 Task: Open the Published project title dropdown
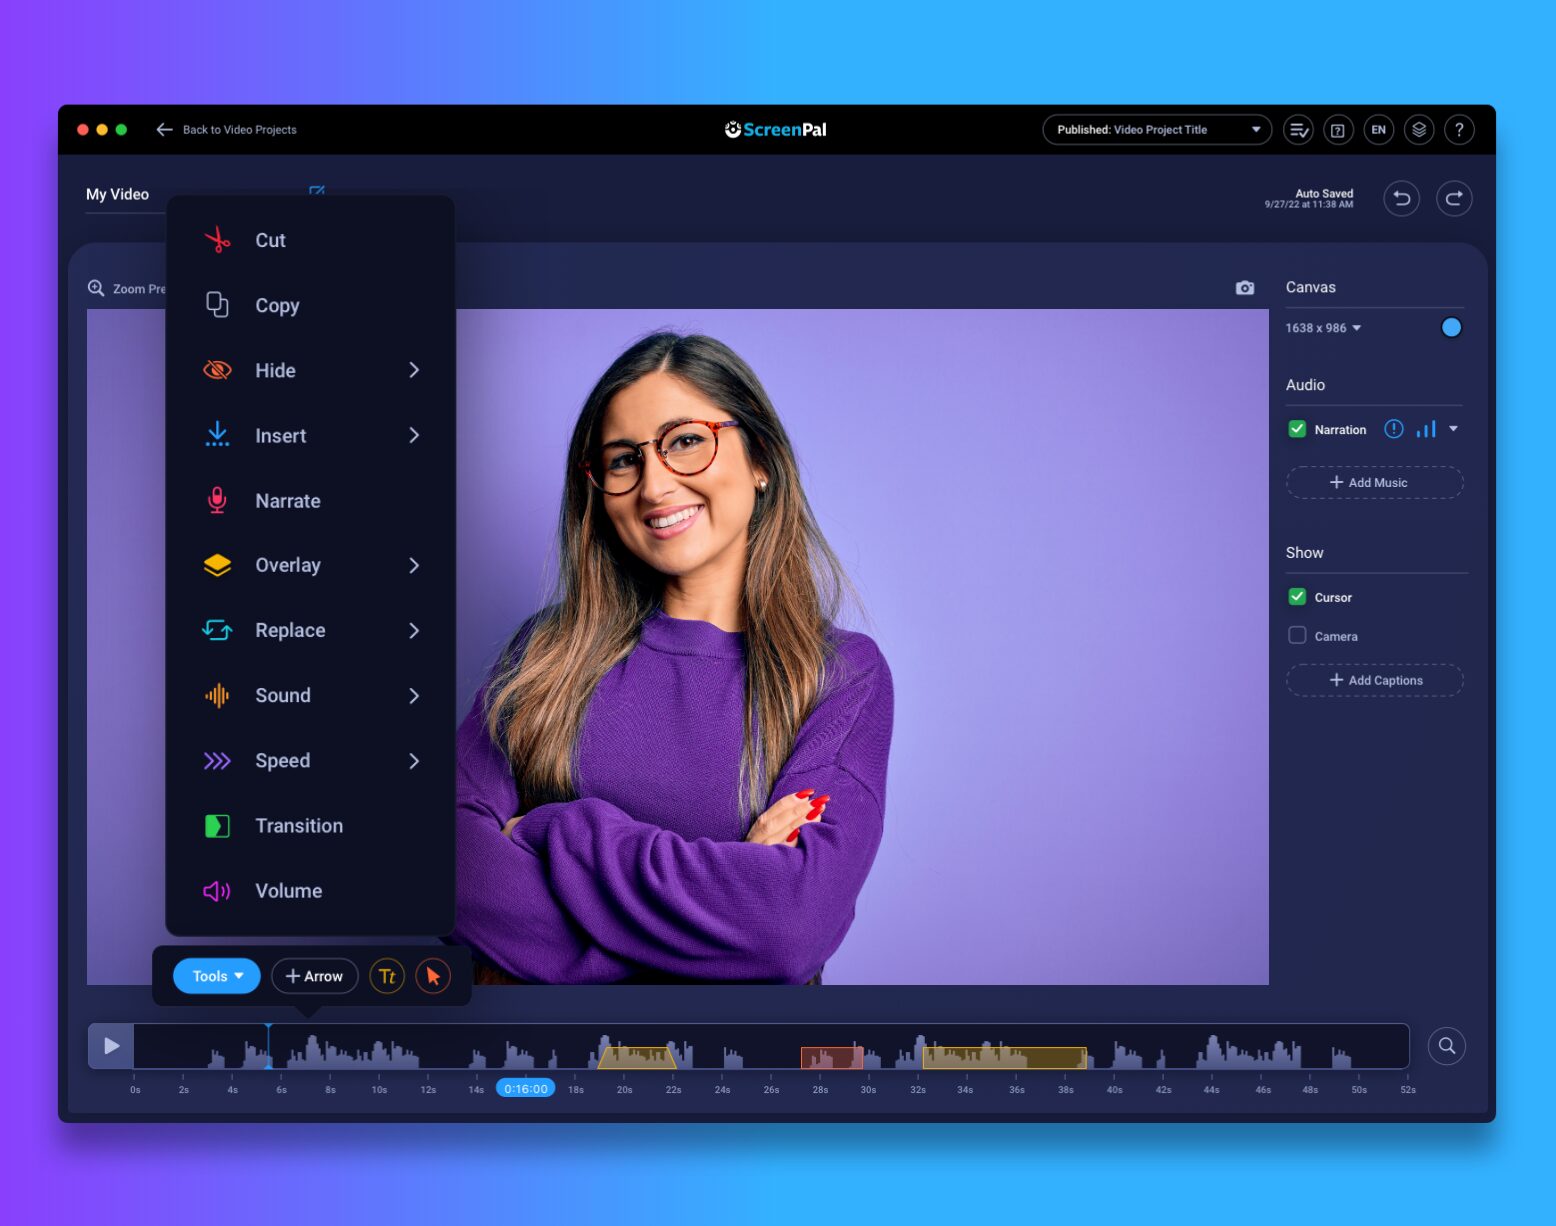pyautogui.click(x=1157, y=130)
